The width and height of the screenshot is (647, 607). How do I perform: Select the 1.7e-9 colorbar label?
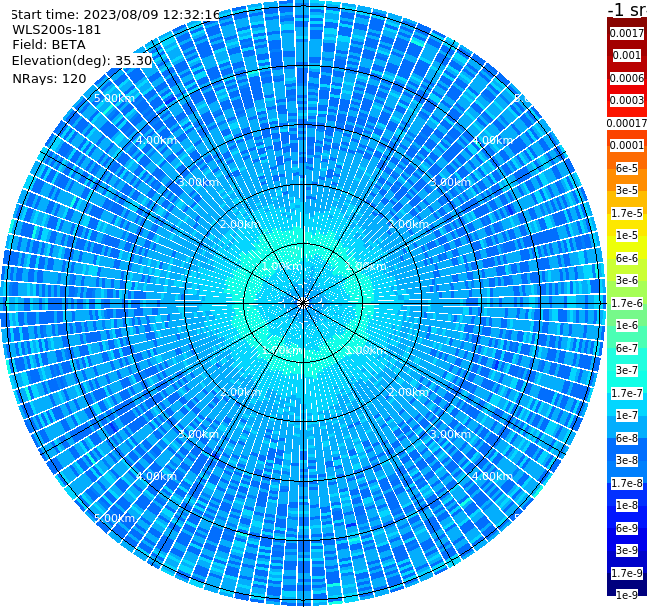point(627,573)
